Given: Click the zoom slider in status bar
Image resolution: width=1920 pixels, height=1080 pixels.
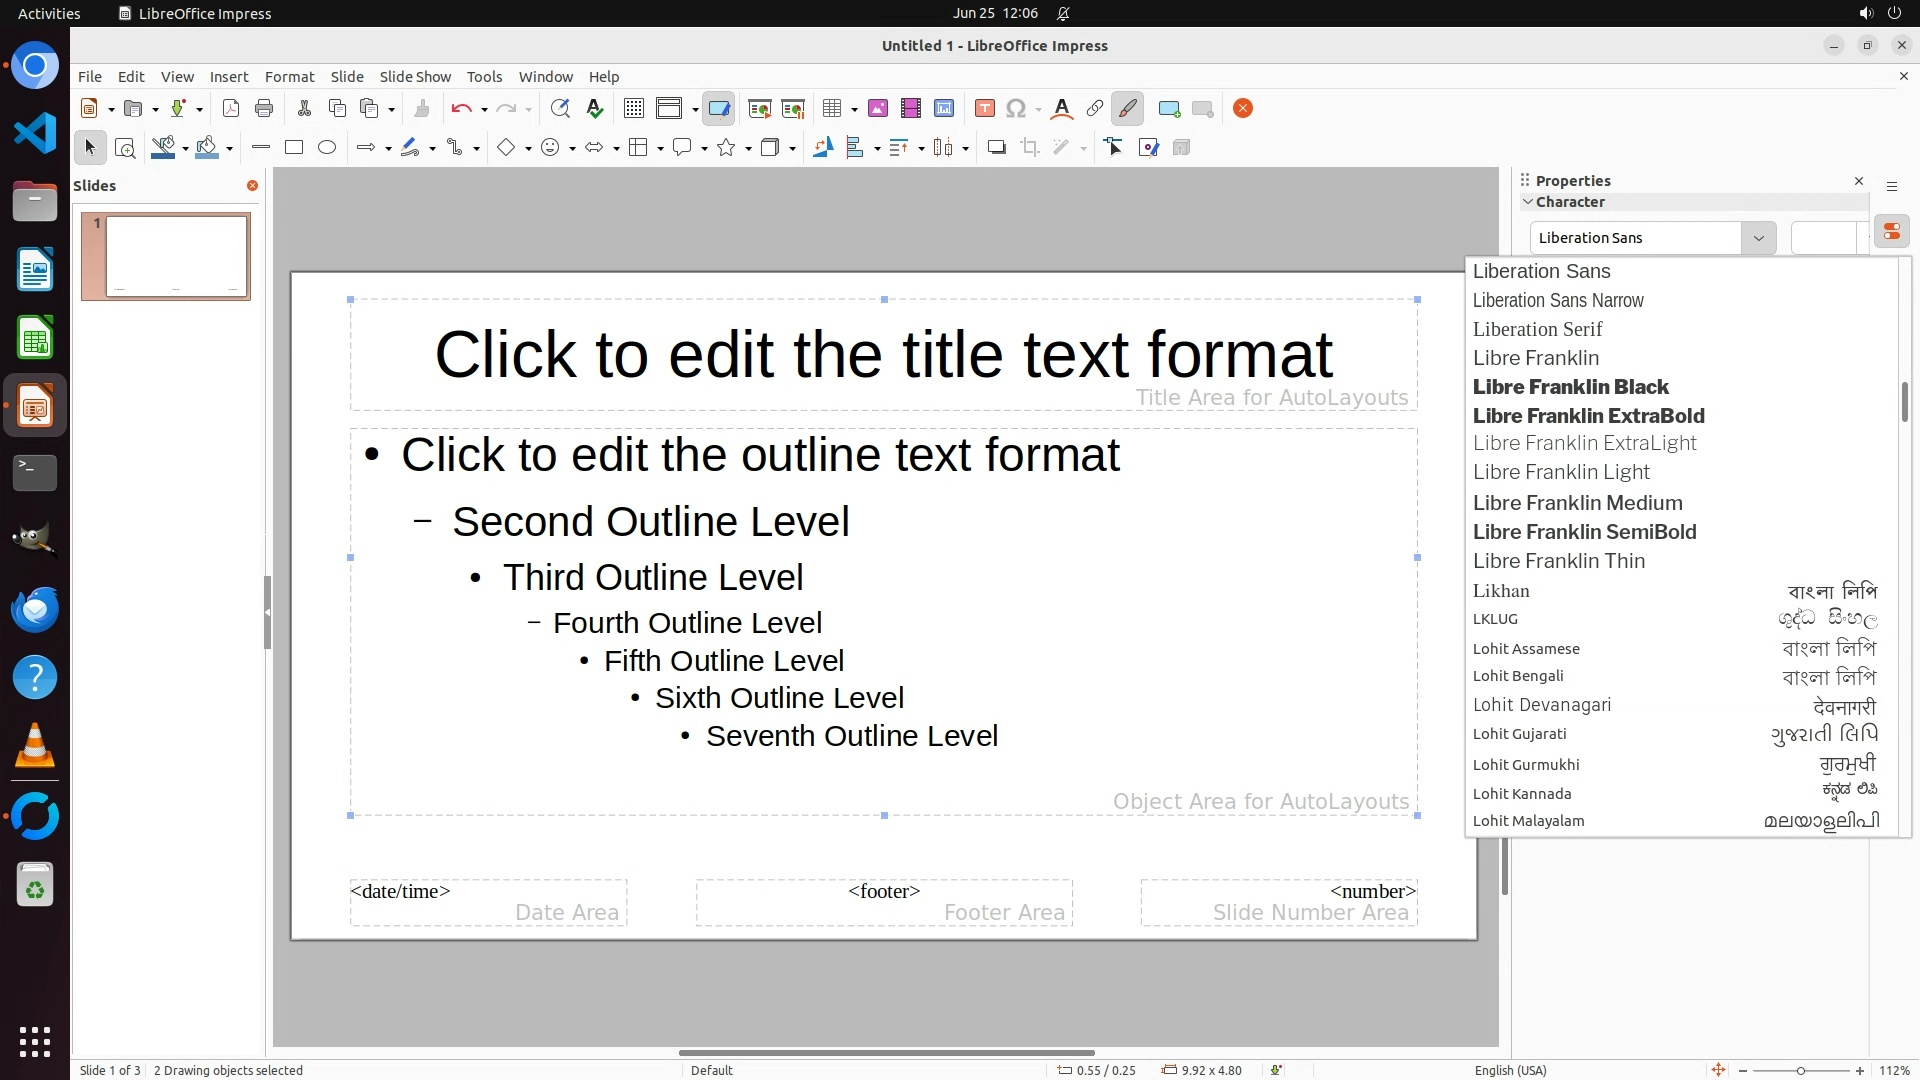Looking at the screenshot, I should pyautogui.click(x=1800, y=1070).
